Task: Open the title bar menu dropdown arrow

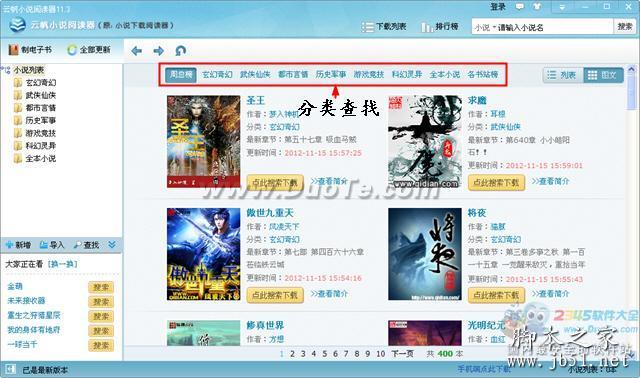Action: (x=562, y=7)
